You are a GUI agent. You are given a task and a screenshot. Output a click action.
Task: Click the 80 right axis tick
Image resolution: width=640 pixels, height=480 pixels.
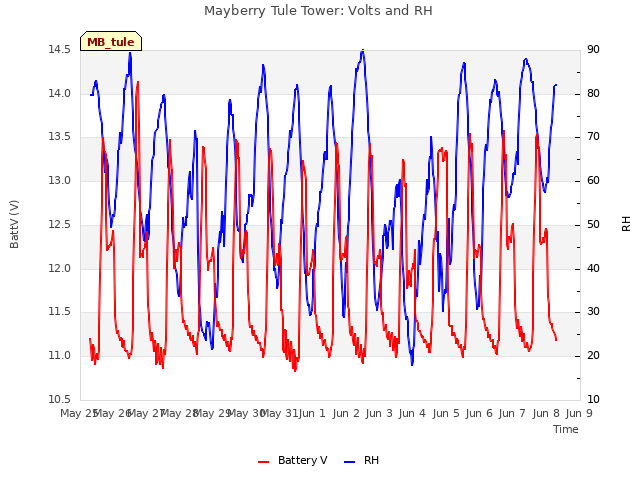point(593,93)
